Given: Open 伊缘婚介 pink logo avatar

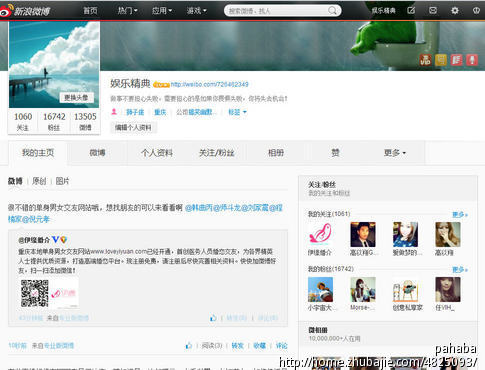Looking at the screenshot, I should click(x=320, y=234).
